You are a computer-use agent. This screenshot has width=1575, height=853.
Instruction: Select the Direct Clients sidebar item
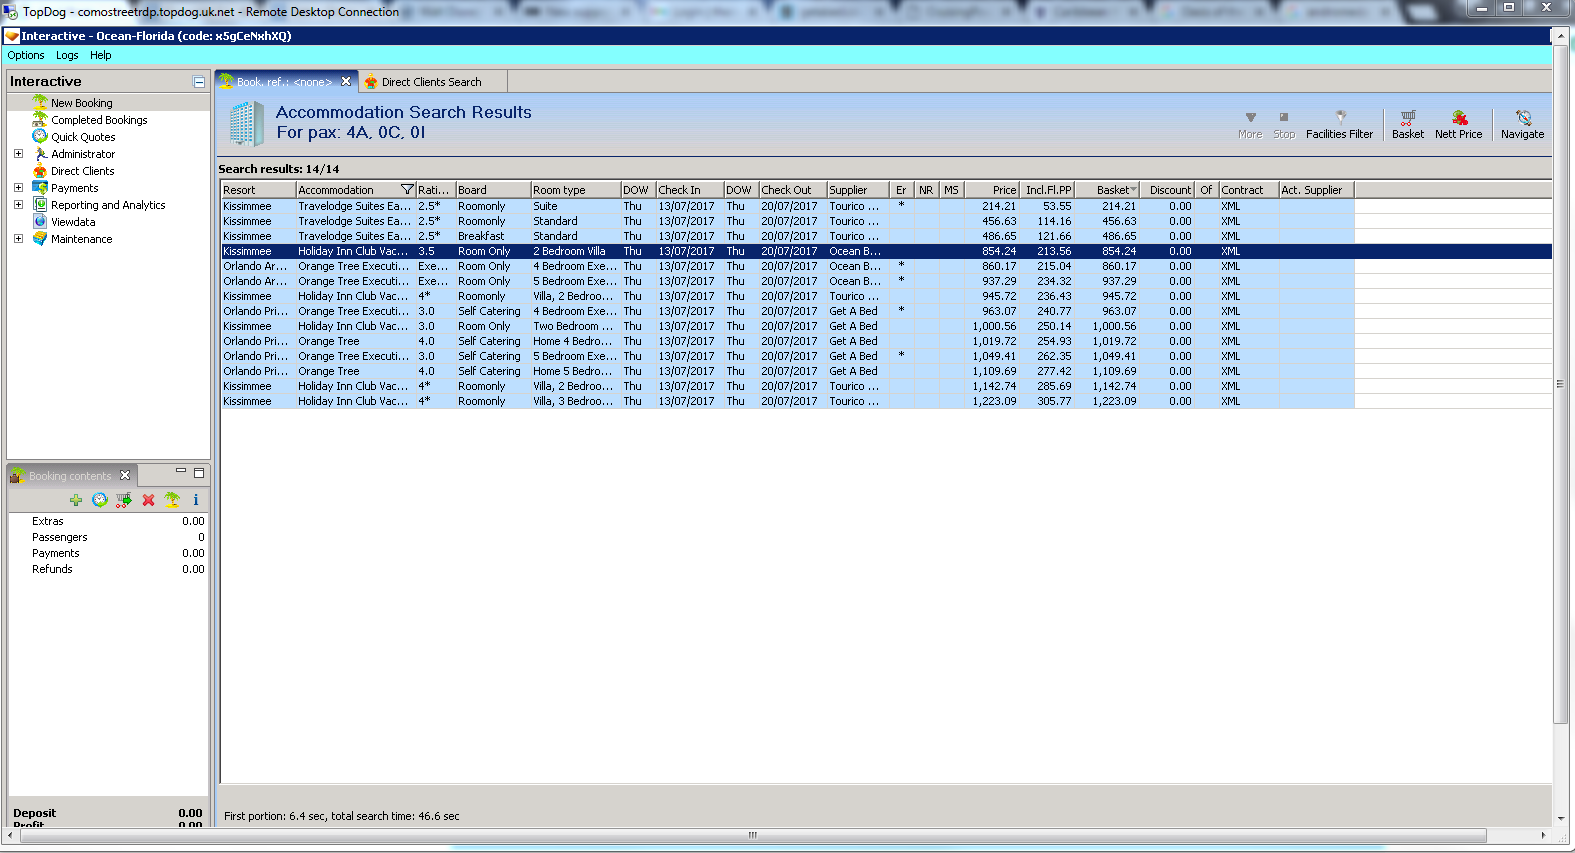point(82,171)
